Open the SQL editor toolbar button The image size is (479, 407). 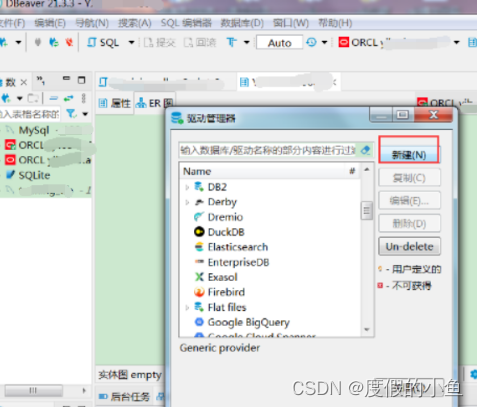pos(103,43)
